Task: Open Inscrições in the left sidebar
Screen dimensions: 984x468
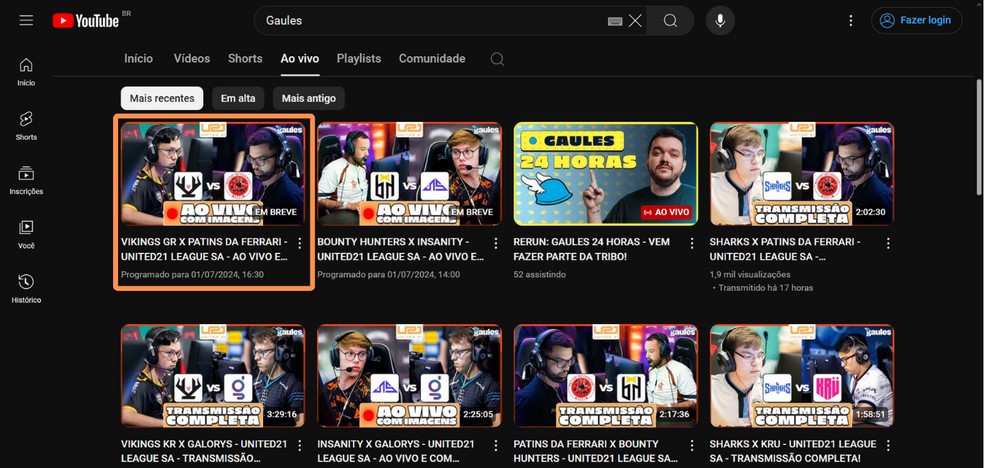Action: click(26, 181)
